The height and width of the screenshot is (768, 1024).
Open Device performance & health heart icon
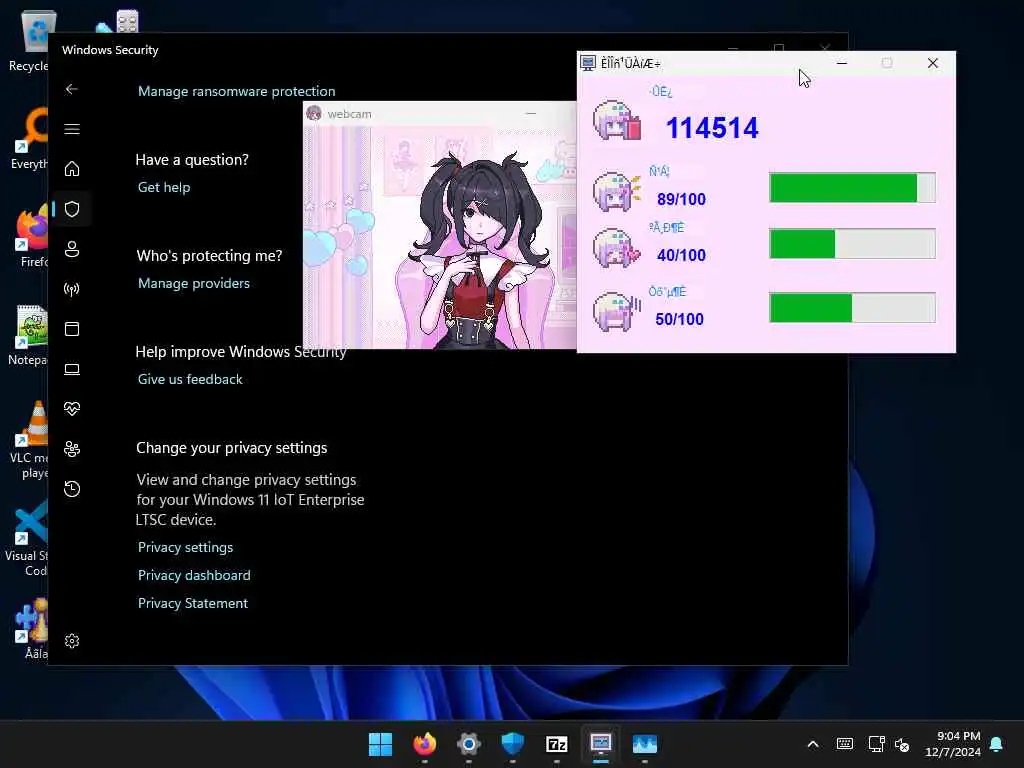72,409
